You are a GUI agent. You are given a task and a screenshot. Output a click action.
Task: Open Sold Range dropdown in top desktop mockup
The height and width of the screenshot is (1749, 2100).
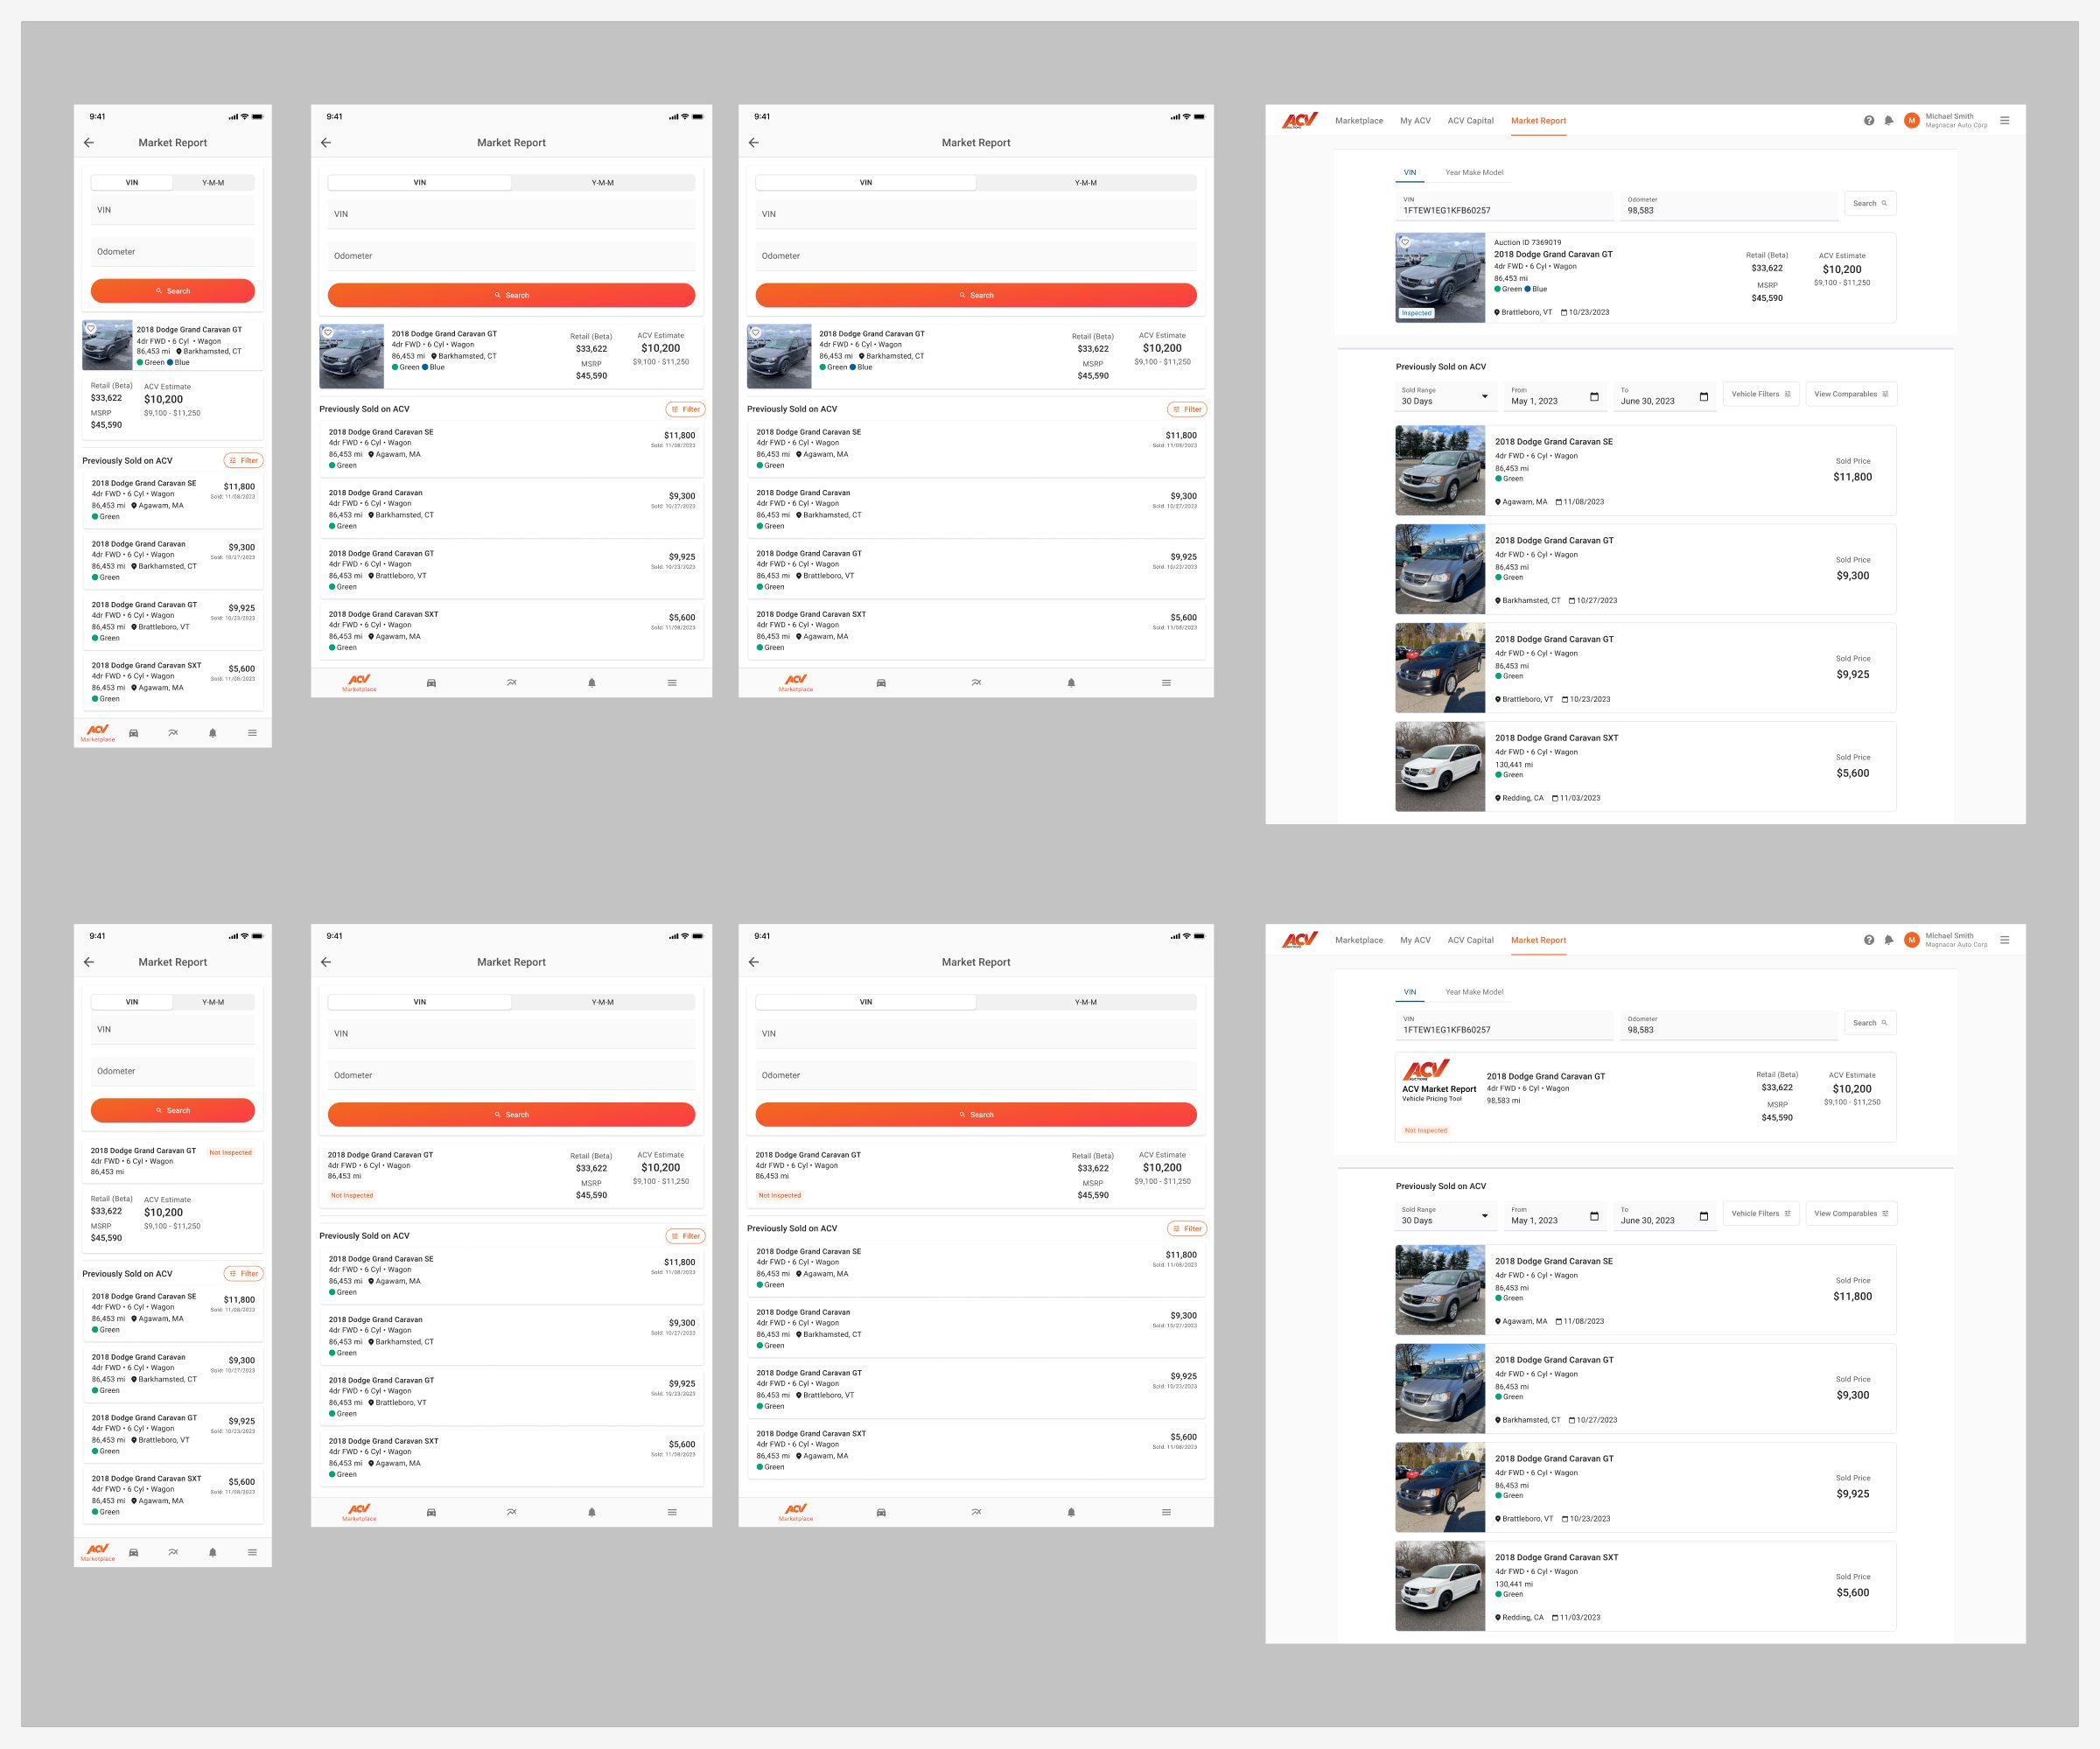pos(1445,396)
